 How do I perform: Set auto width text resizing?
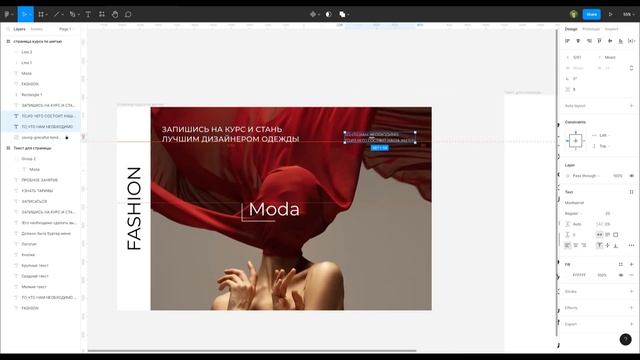(599, 235)
